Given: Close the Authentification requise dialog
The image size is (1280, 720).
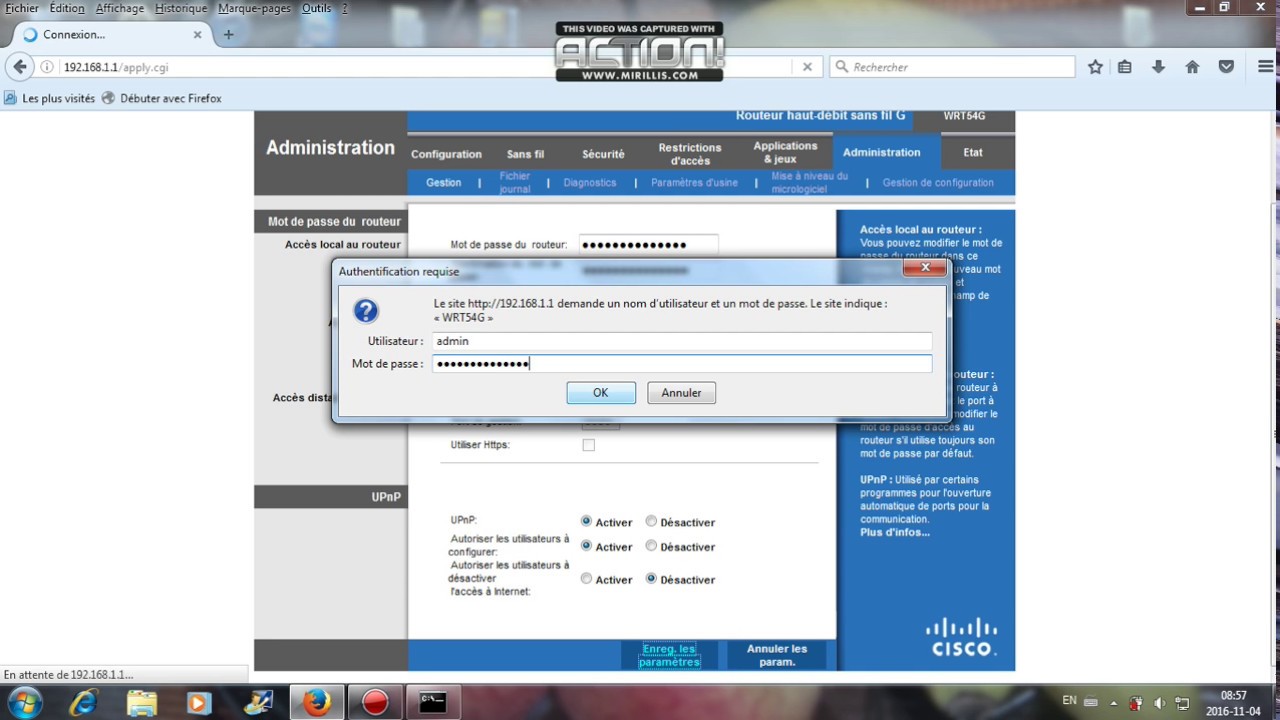Looking at the screenshot, I should click(925, 268).
